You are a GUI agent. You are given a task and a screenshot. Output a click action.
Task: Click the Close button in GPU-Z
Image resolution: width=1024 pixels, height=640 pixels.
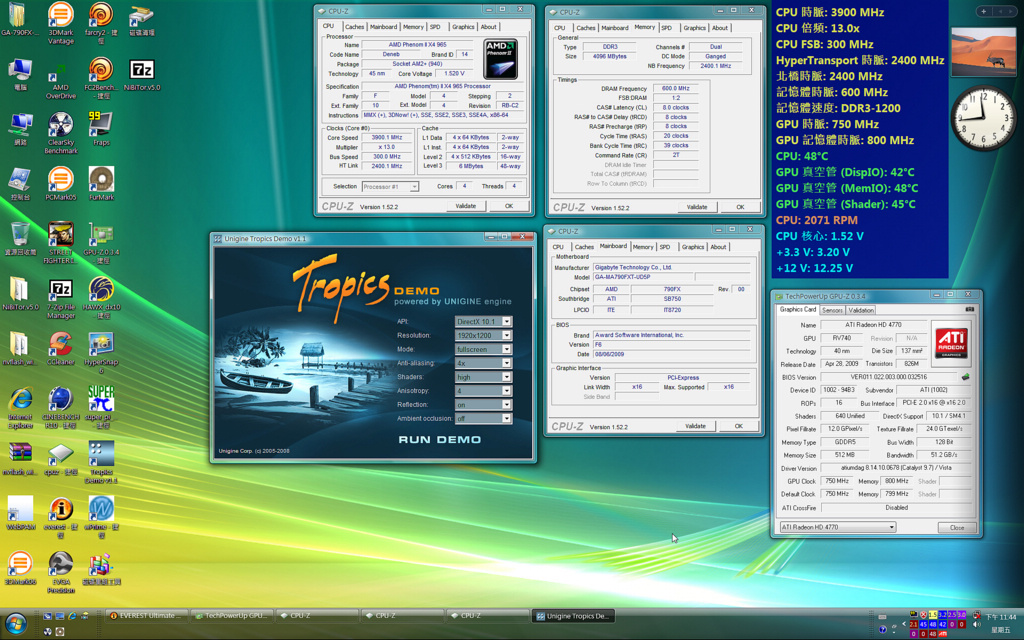(957, 527)
